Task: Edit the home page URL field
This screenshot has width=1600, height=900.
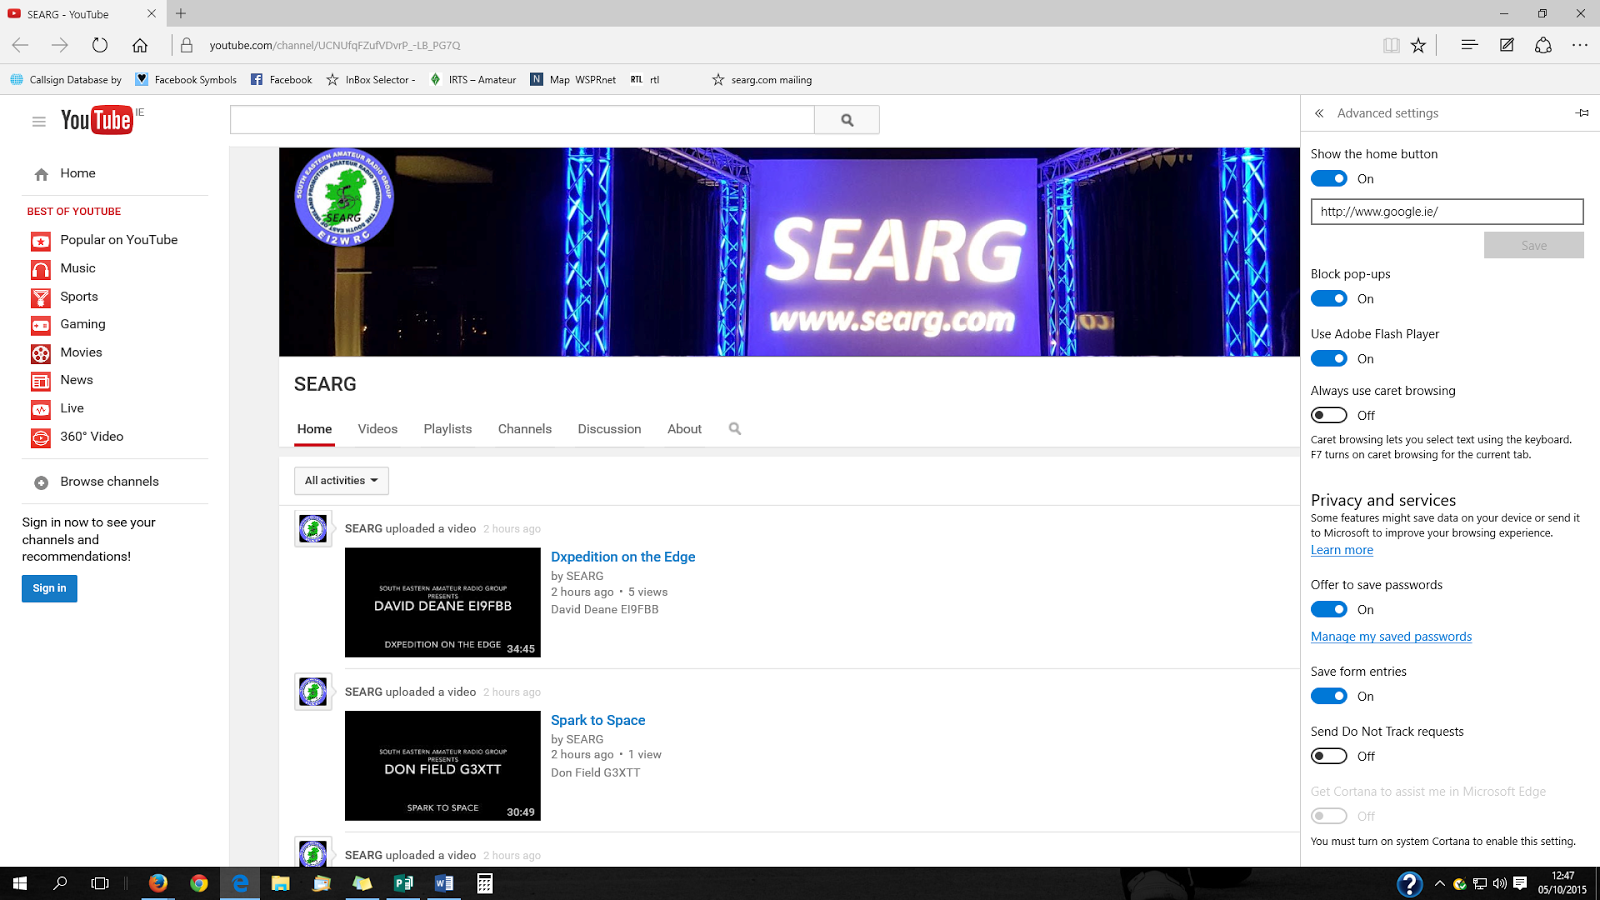Action: pos(1447,211)
